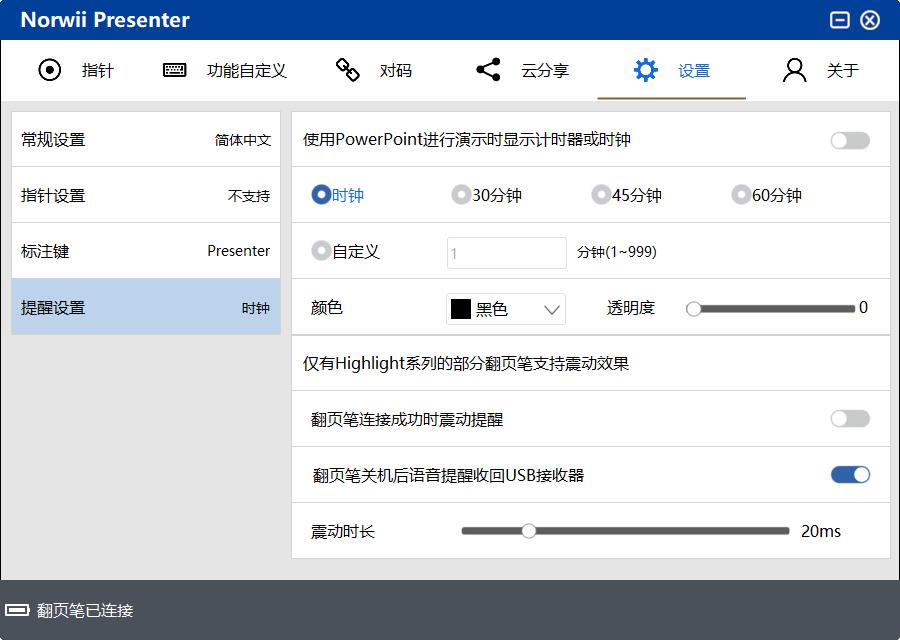Toggle vibration on presenter connection success
900x640 pixels.
pyautogui.click(x=850, y=418)
